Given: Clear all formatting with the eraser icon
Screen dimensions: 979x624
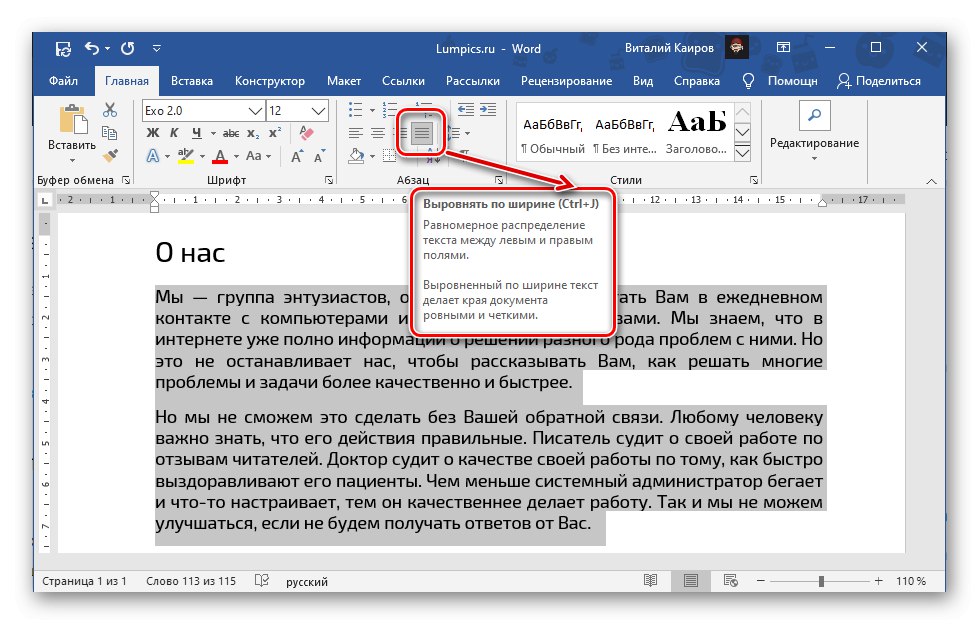Looking at the screenshot, I should point(305,132).
